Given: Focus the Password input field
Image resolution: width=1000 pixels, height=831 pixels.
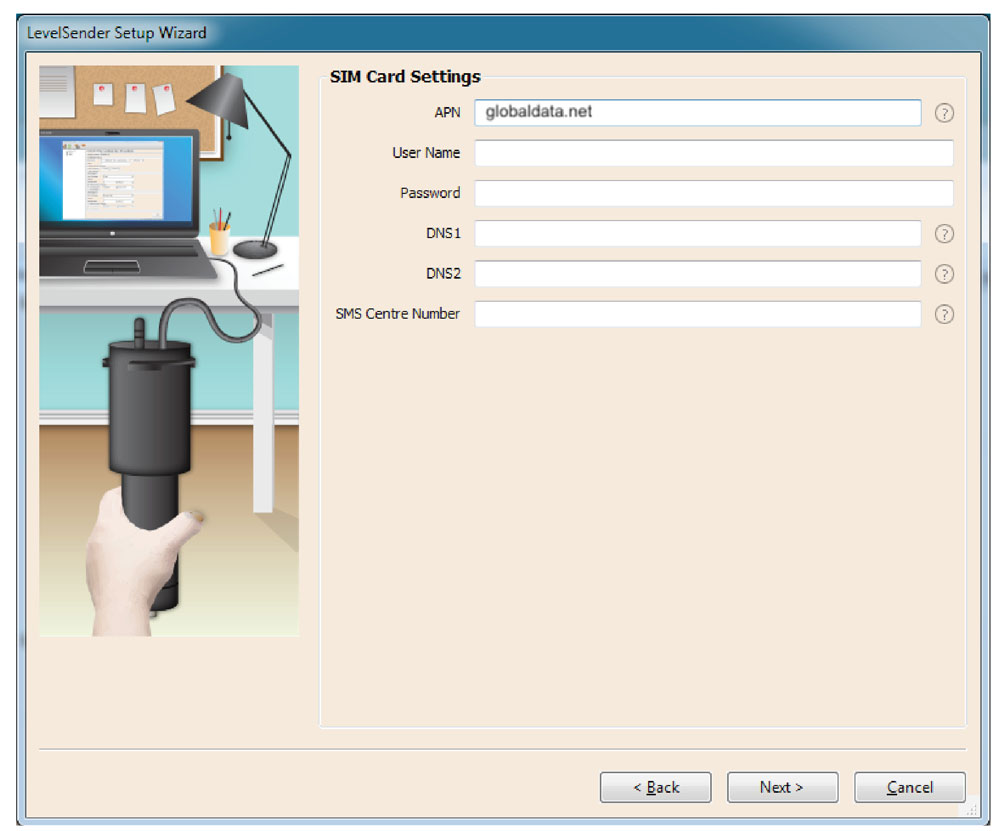Looking at the screenshot, I should pyautogui.click(x=714, y=193).
